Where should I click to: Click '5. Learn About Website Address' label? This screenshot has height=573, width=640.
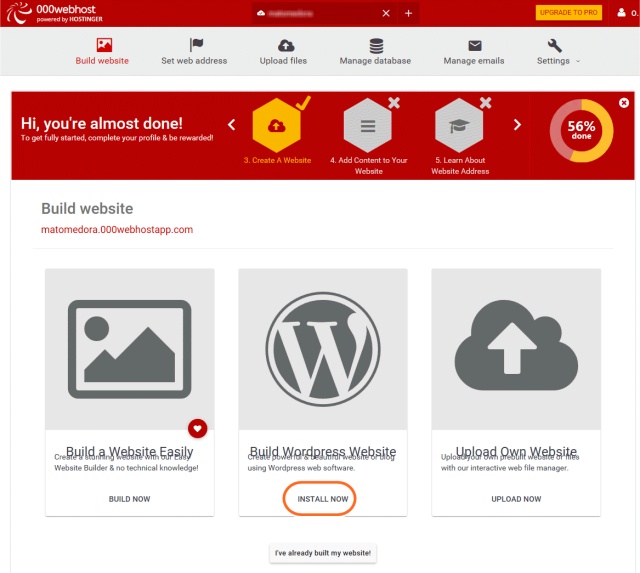(460, 166)
